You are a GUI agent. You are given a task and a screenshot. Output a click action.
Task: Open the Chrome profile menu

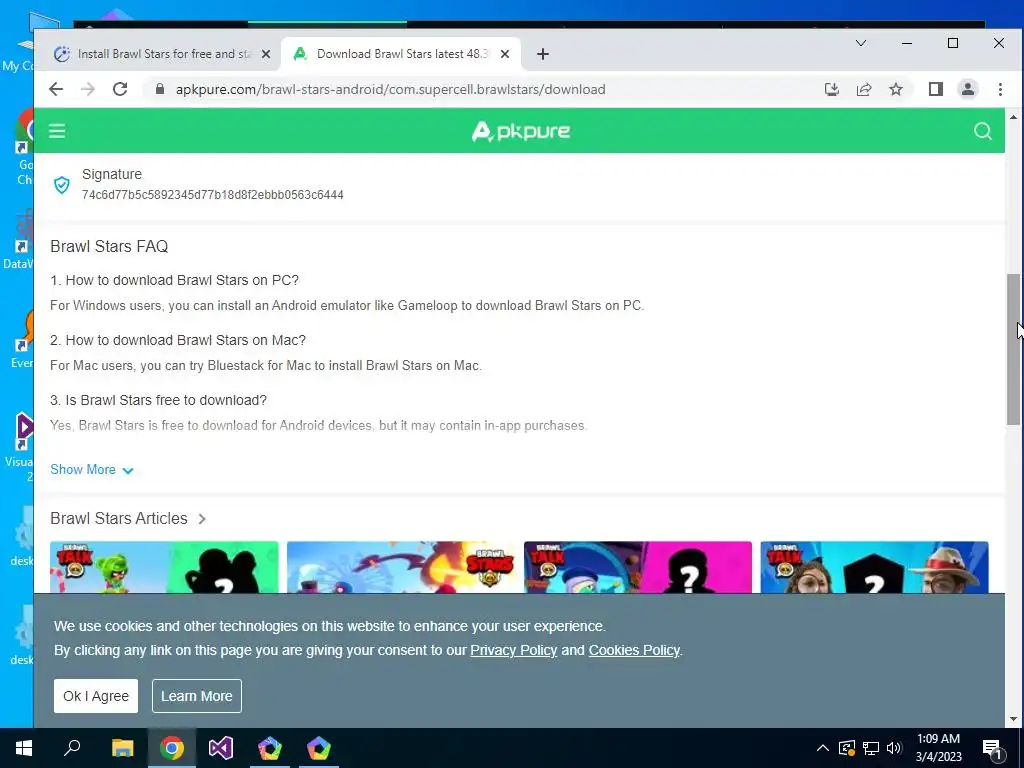tap(968, 89)
